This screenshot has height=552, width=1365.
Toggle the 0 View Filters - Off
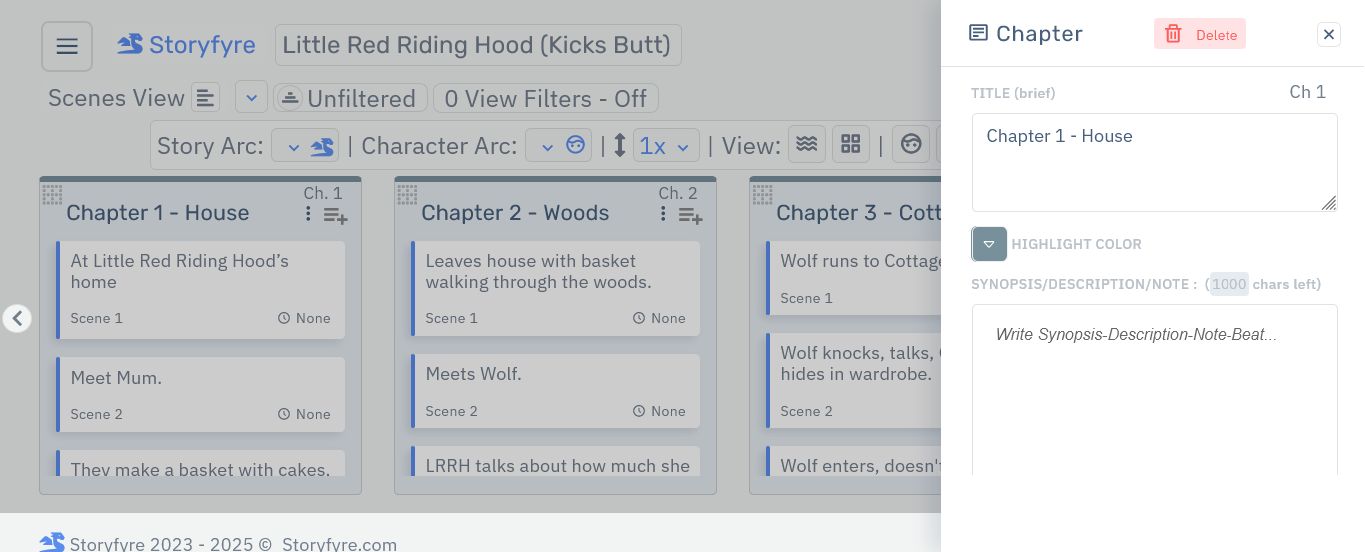pyautogui.click(x=545, y=98)
